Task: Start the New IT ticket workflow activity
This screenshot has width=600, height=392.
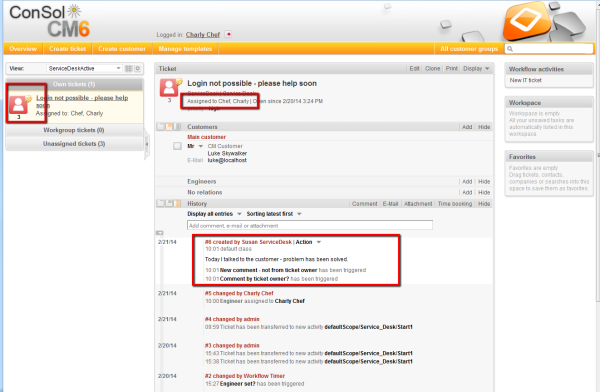Action: click(525, 80)
